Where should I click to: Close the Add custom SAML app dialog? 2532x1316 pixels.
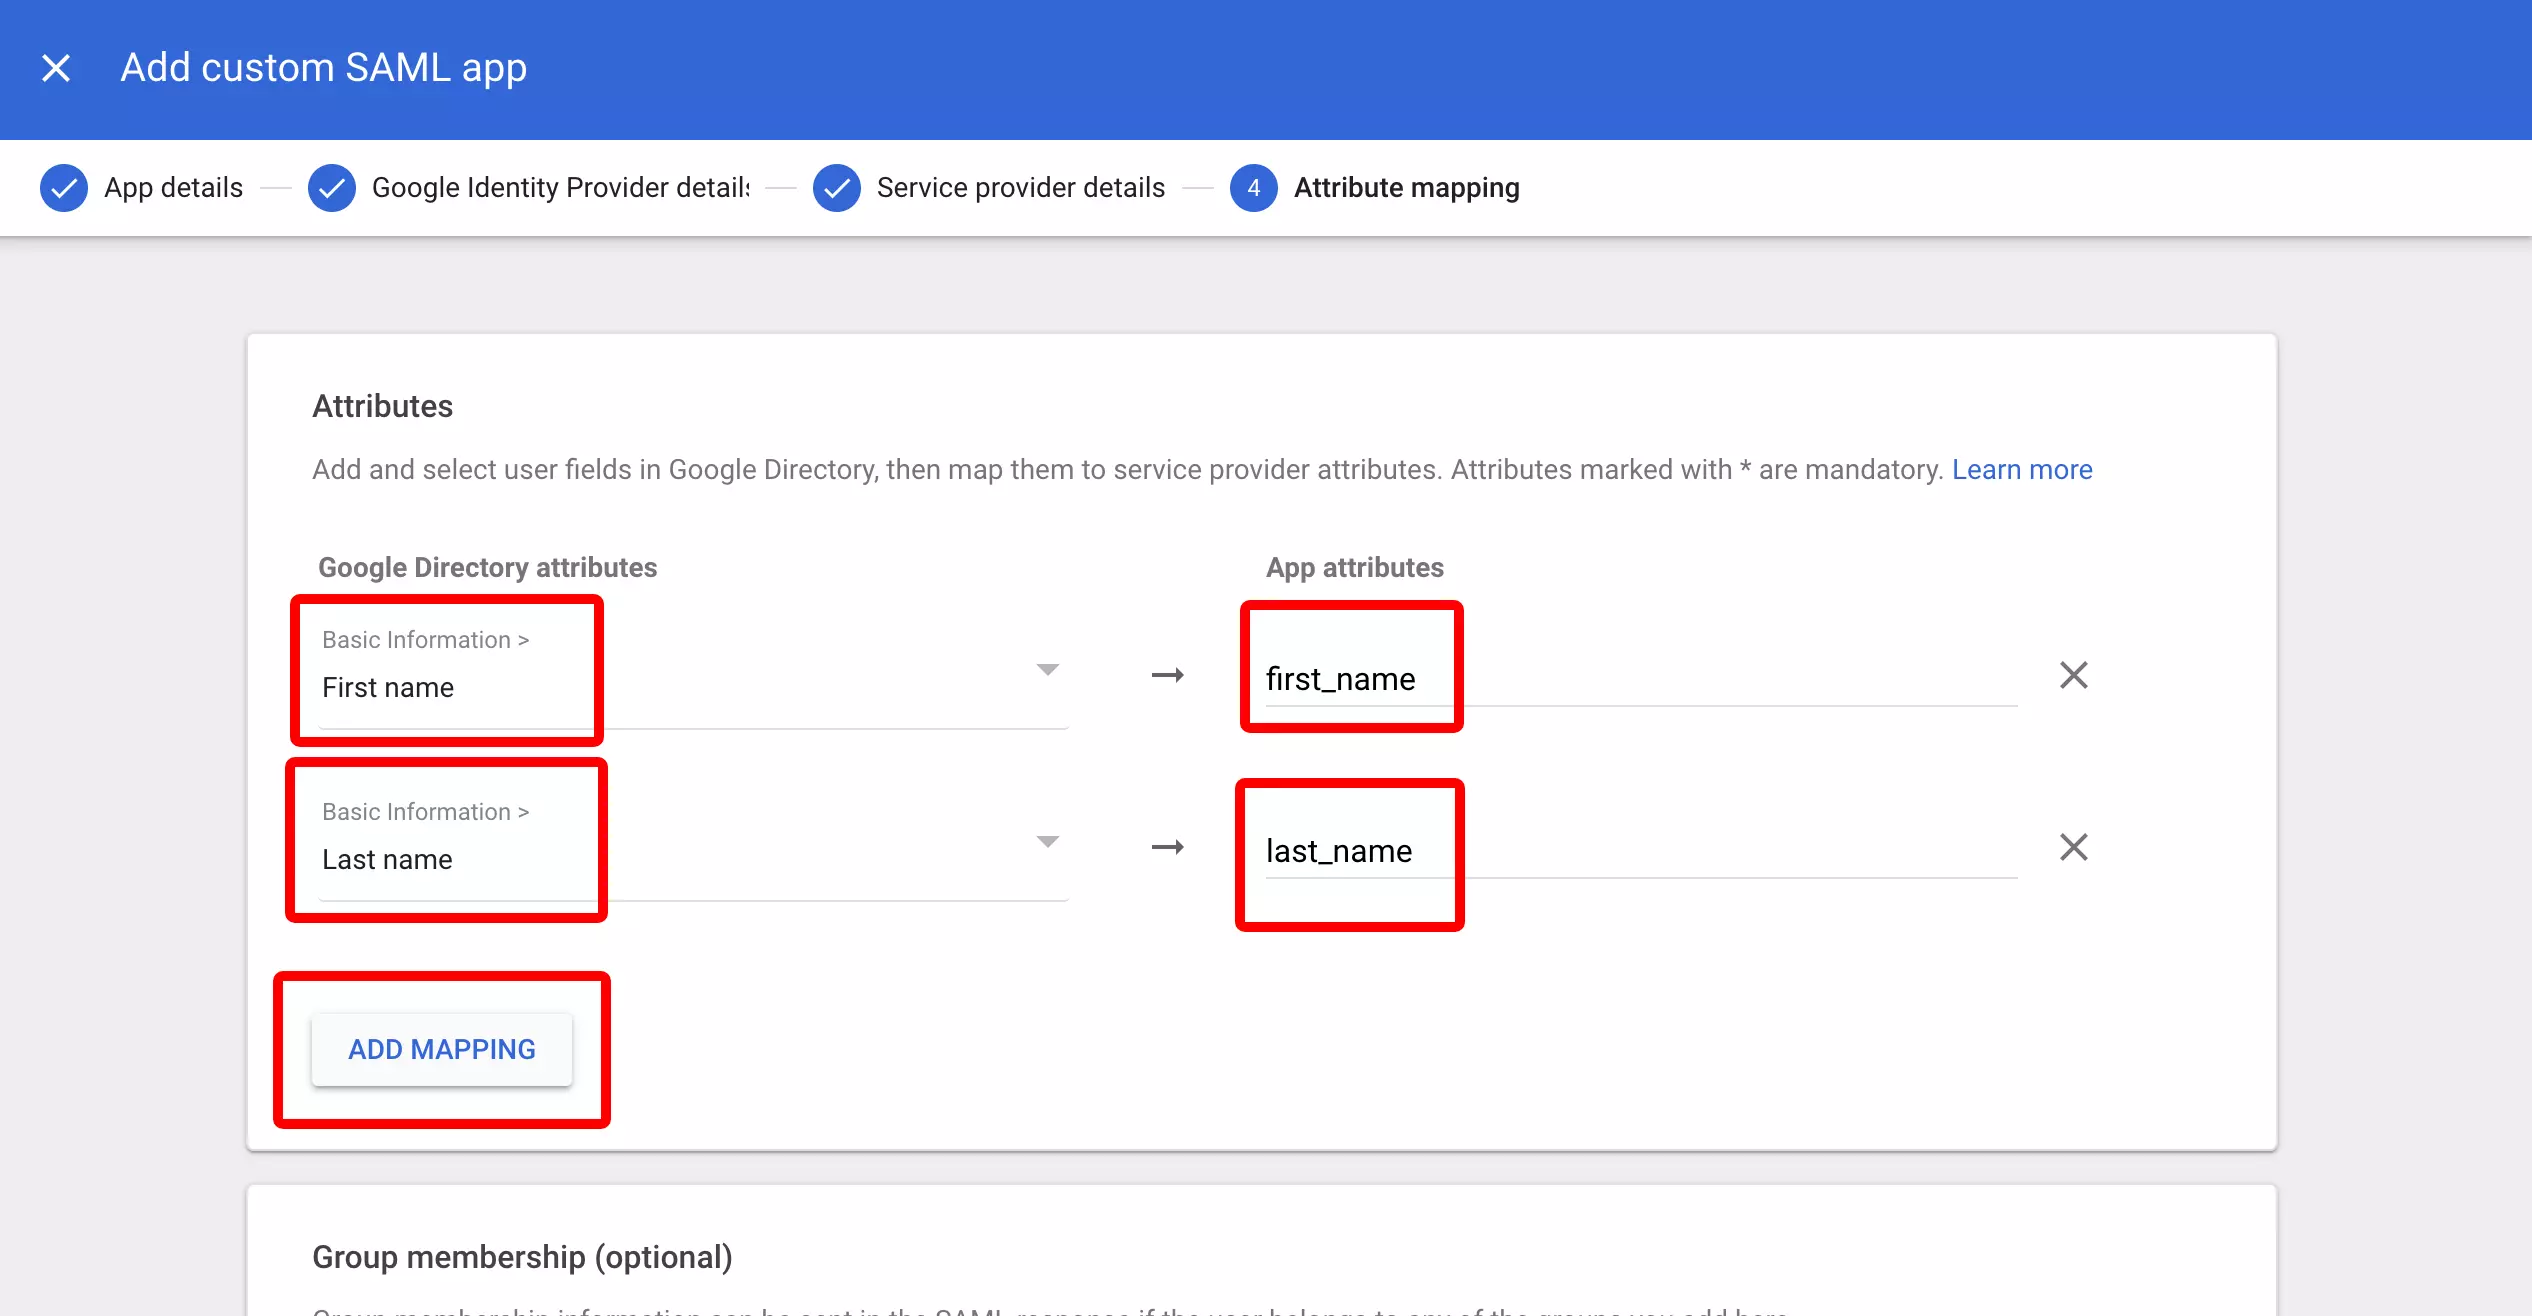[56, 67]
